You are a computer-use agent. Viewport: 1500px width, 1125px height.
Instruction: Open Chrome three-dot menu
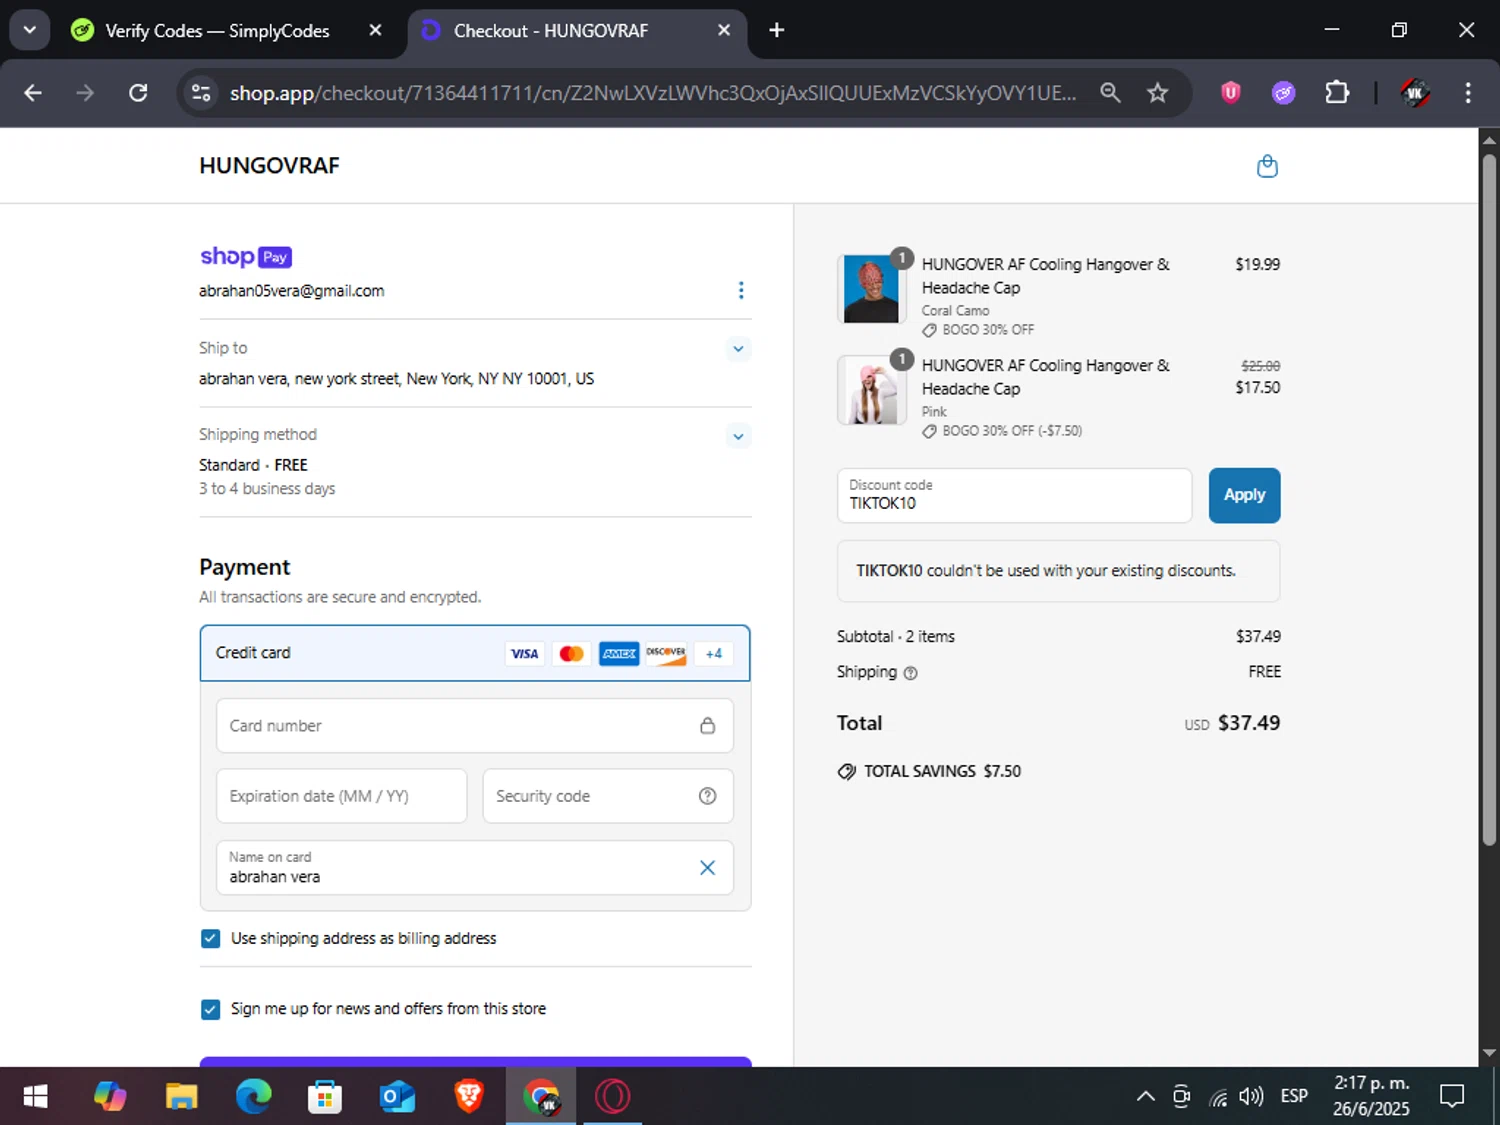pos(1467,93)
